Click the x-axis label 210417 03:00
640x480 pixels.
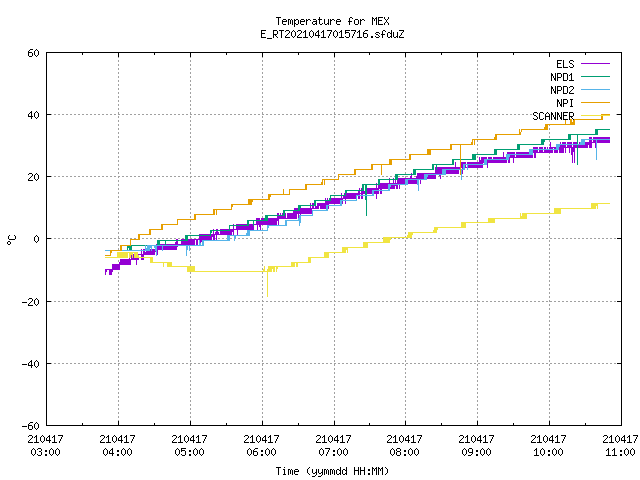45,446
